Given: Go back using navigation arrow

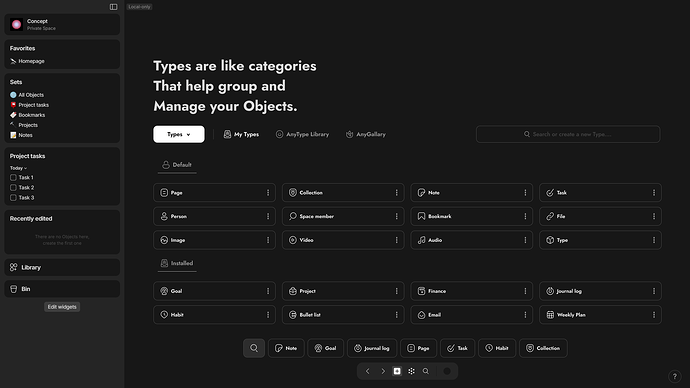Looking at the screenshot, I should tap(368, 371).
